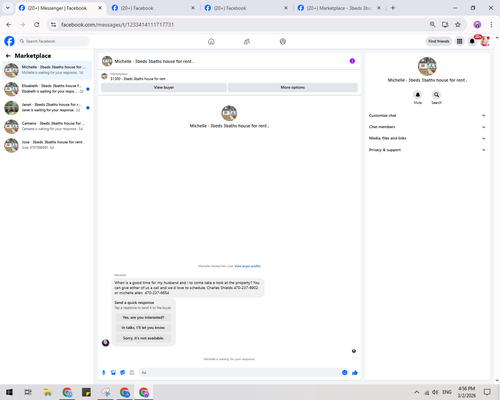The image size is (500, 400).
Task: Open the Home feed icon
Action: [211, 41]
